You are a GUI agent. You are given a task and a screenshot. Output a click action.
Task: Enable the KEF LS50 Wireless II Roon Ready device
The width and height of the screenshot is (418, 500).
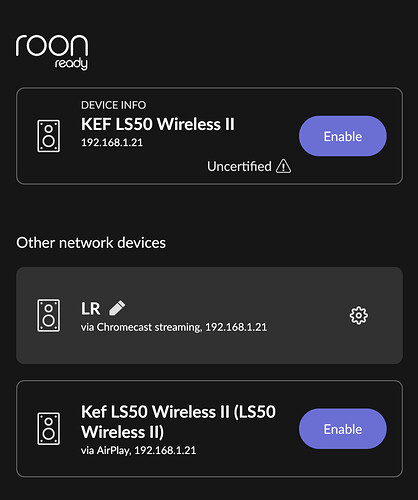click(343, 136)
